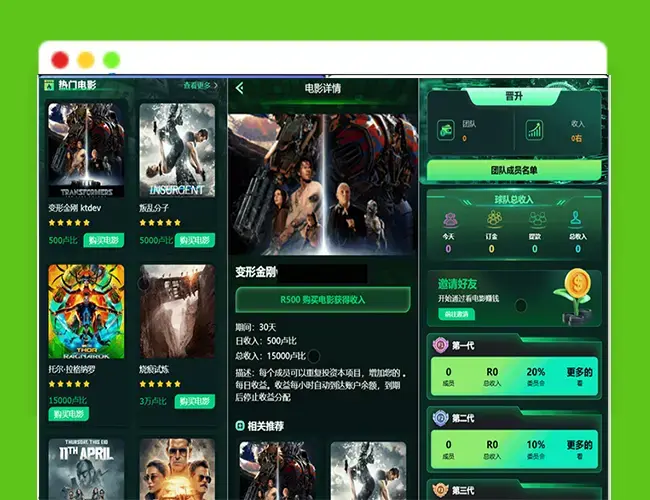Click the 总收入 person icon
This screenshot has width=650, height=500.
click(575, 218)
